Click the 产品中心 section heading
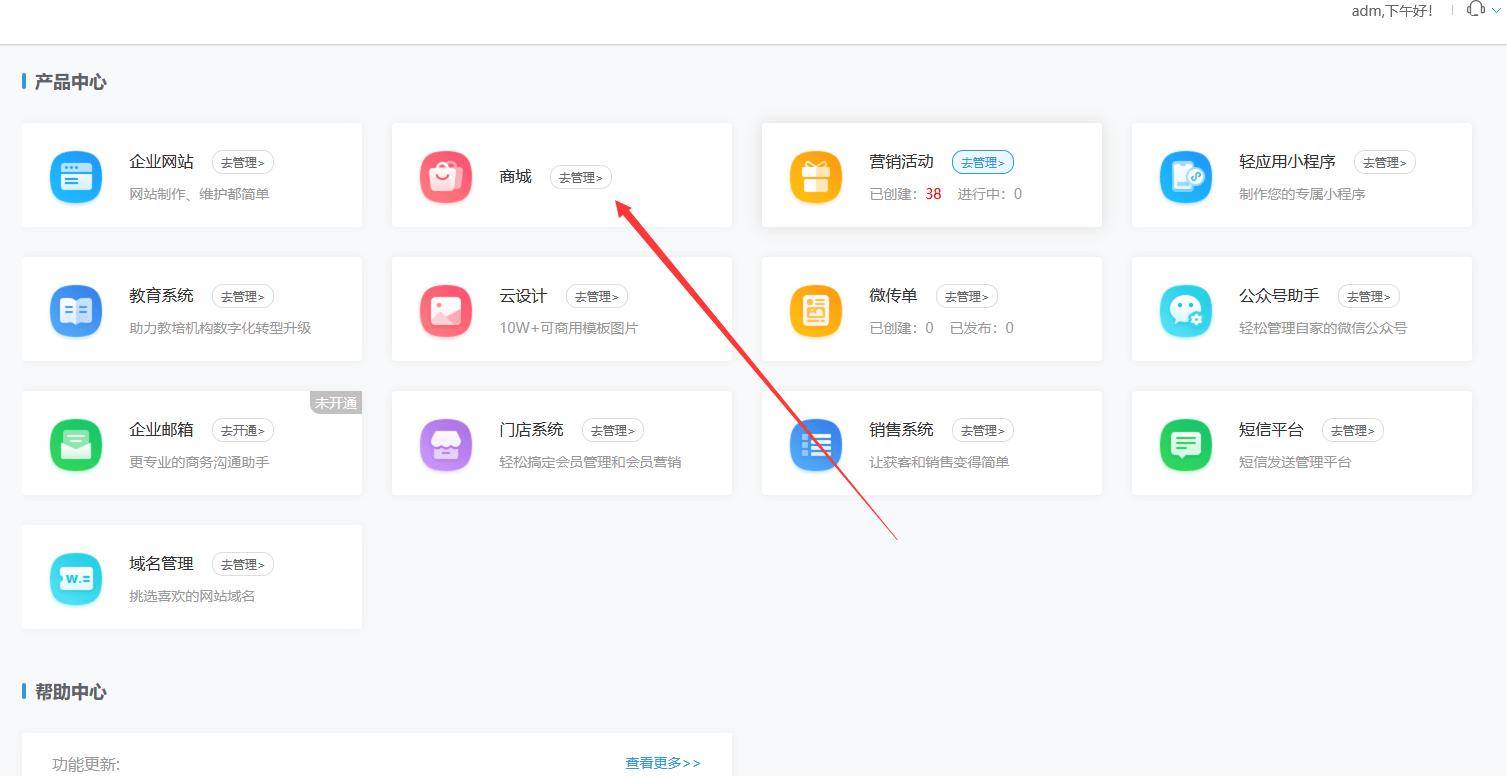1507x776 pixels. (70, 82)
